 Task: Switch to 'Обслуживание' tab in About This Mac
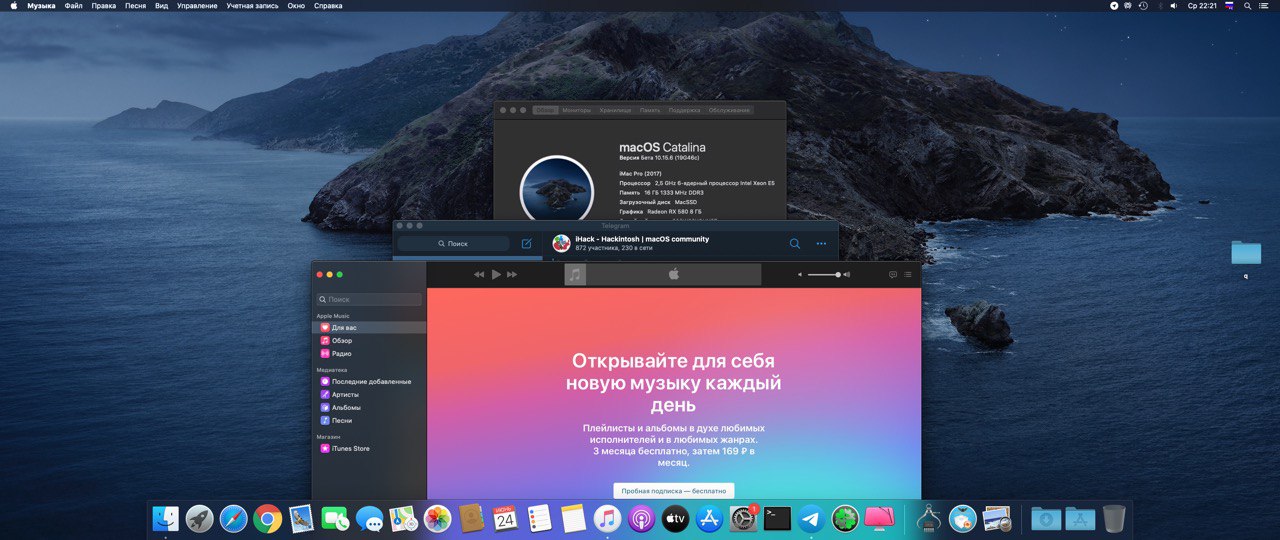729,110
